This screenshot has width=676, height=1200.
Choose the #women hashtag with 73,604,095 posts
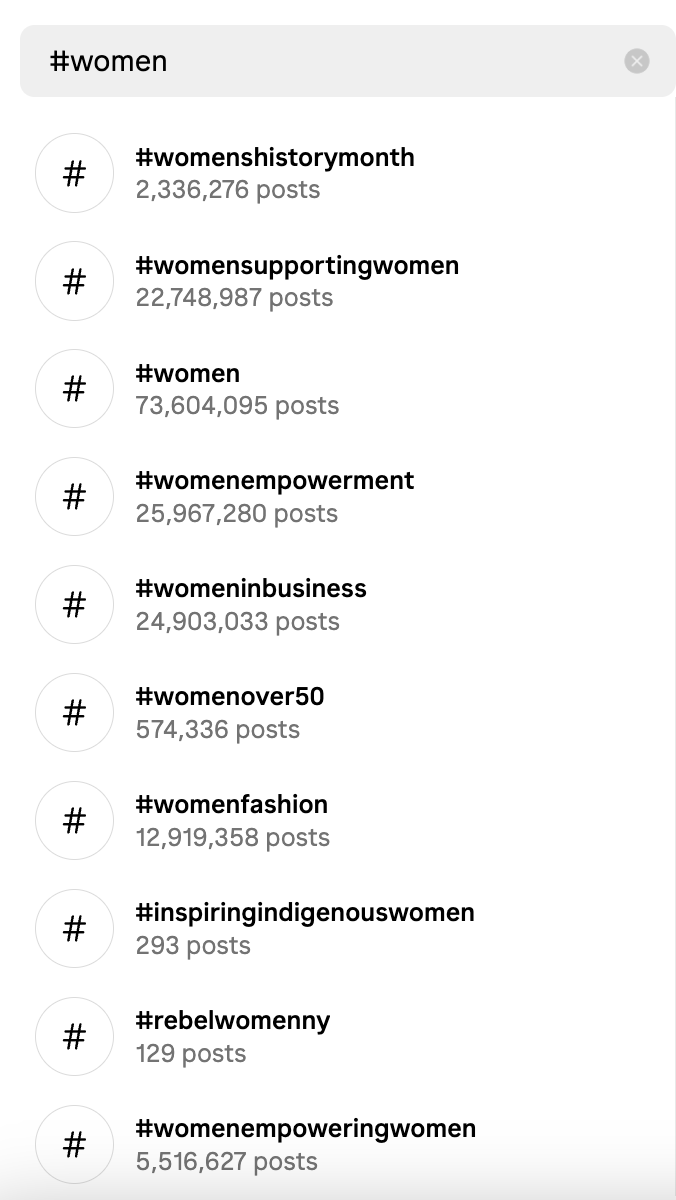[188, 374]
